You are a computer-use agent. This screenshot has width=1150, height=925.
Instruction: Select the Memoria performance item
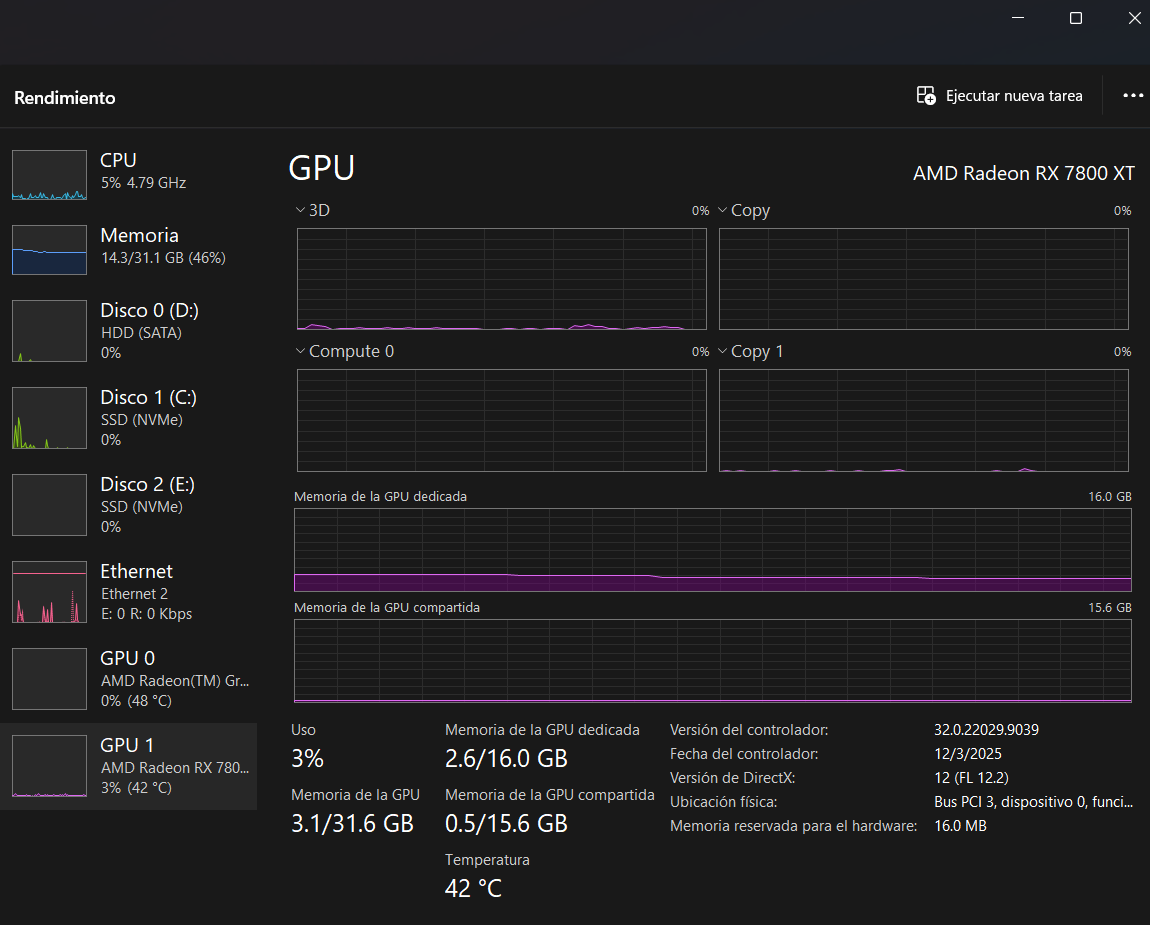click(139, 246)
